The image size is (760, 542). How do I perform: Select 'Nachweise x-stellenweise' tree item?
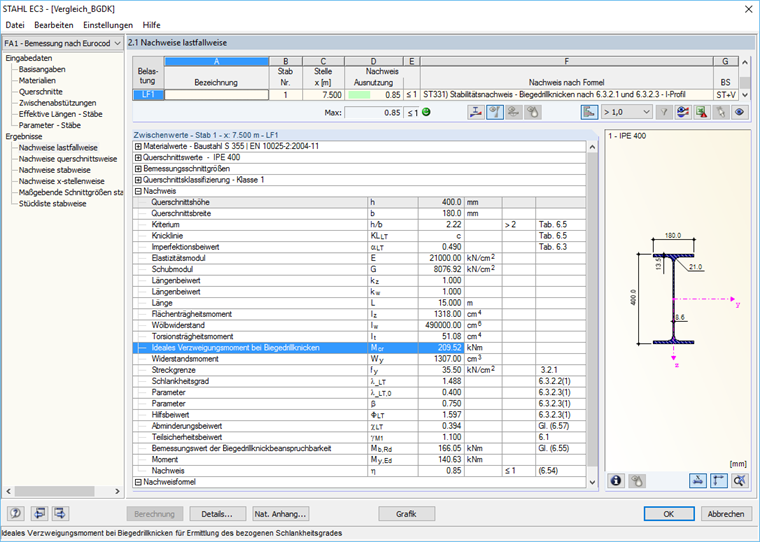coord(62,181)
